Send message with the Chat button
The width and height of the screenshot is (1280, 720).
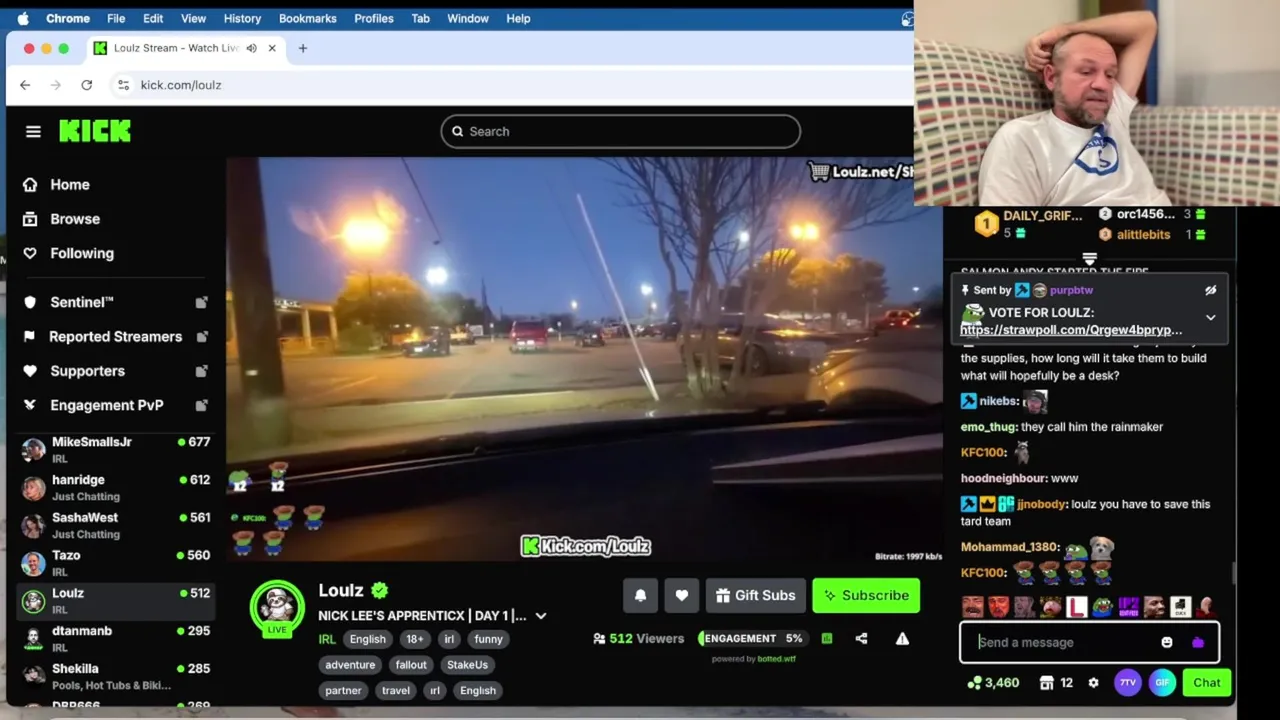(x=1207, y=682)
